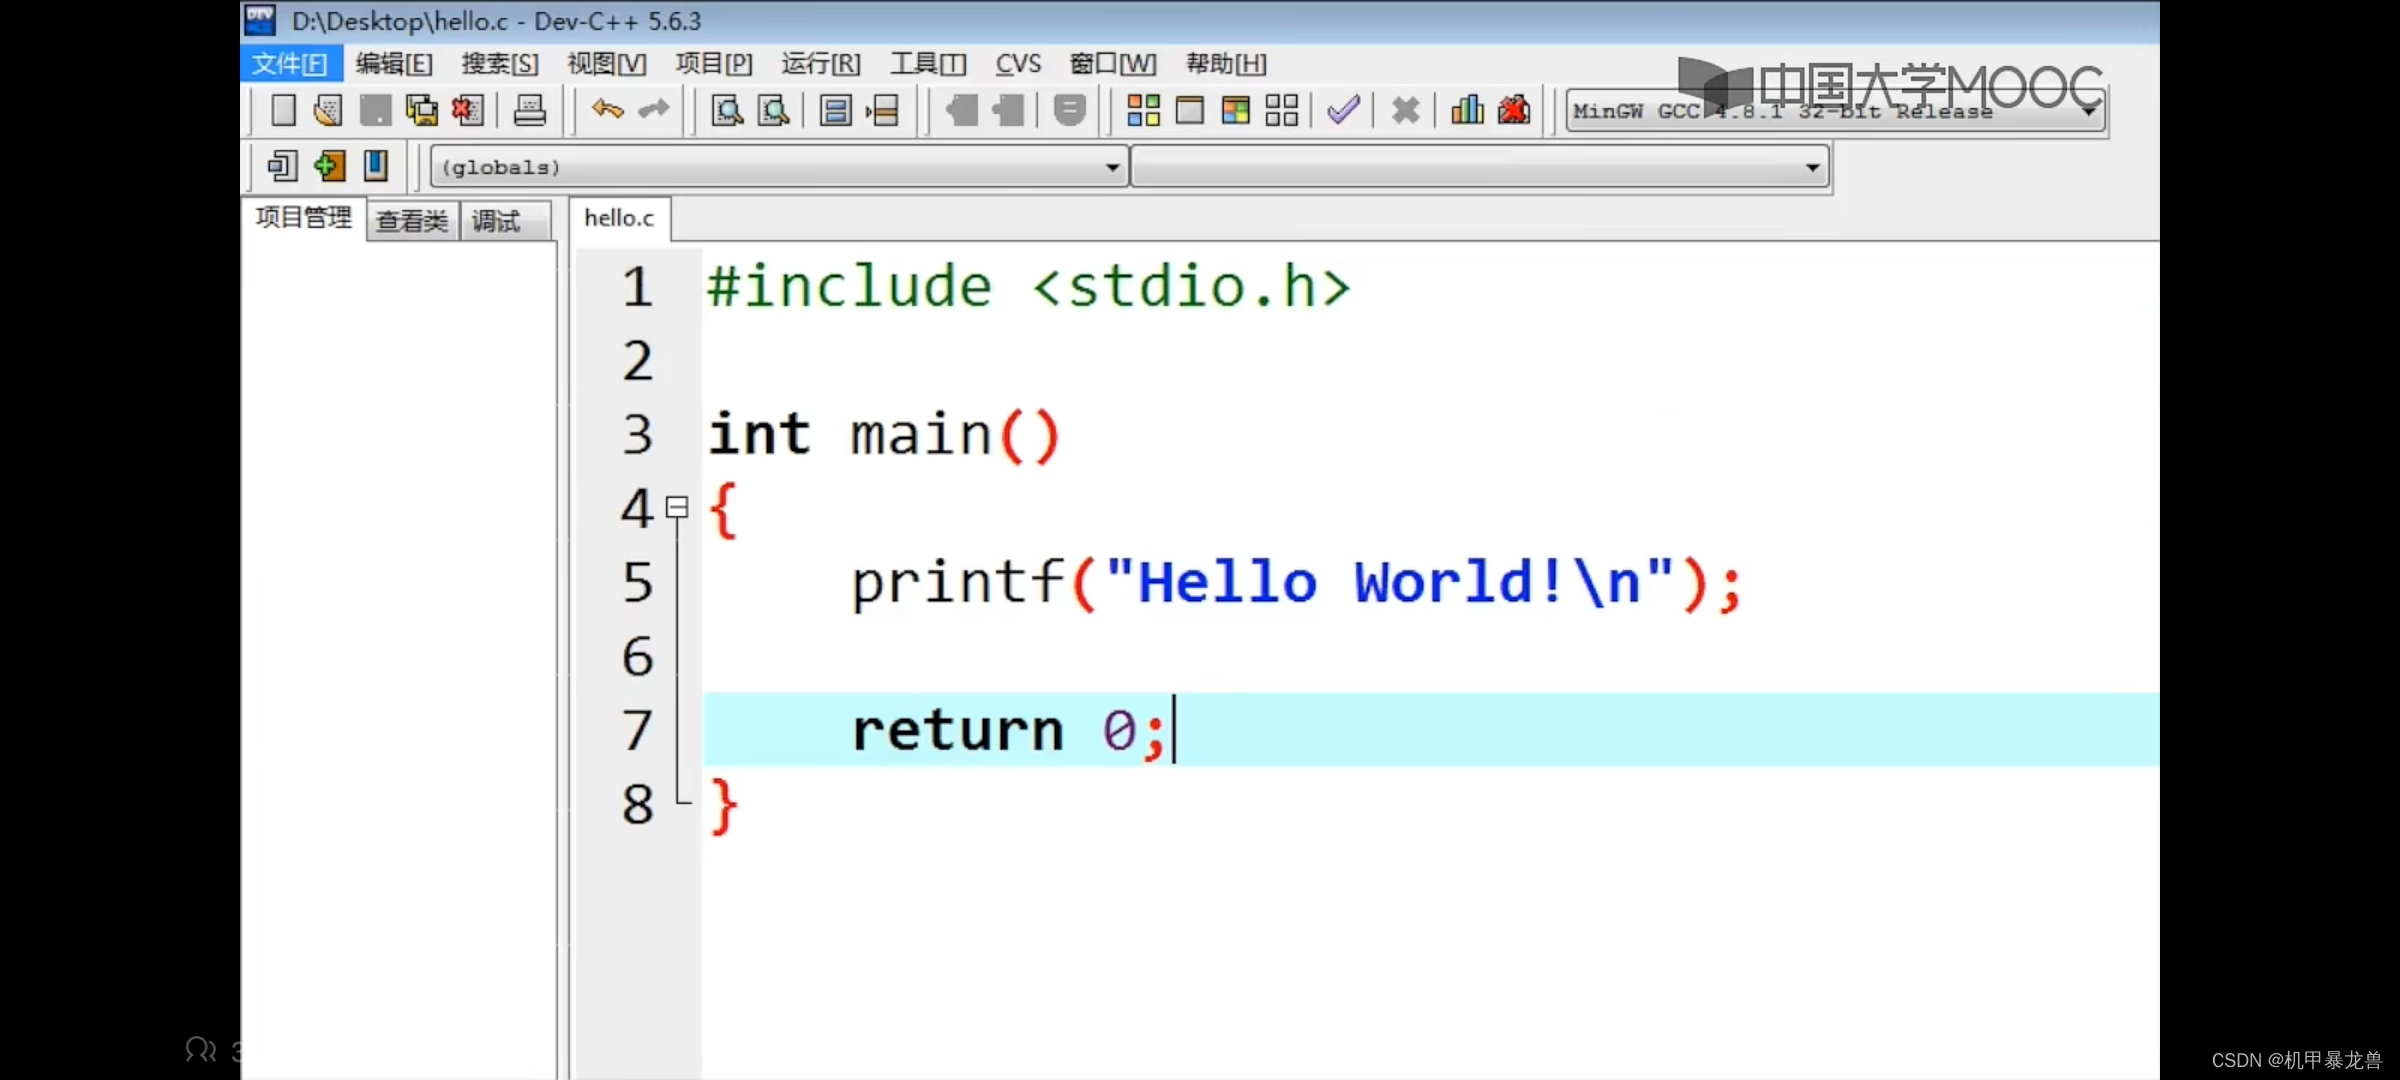Select the hello.c editor tab
The image size is (2400, 1080).
(x=619, y=218)
